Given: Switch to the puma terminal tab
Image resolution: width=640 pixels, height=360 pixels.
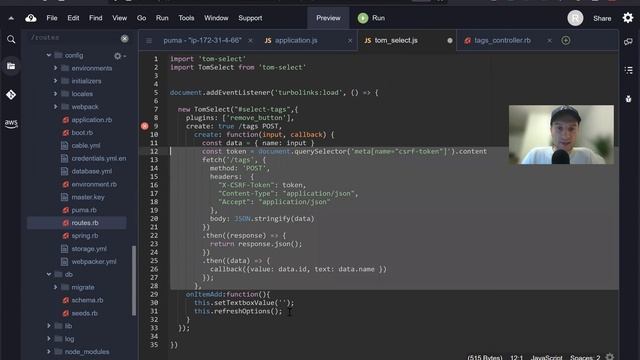Looking at the screenshot, I should click(202, 40).
